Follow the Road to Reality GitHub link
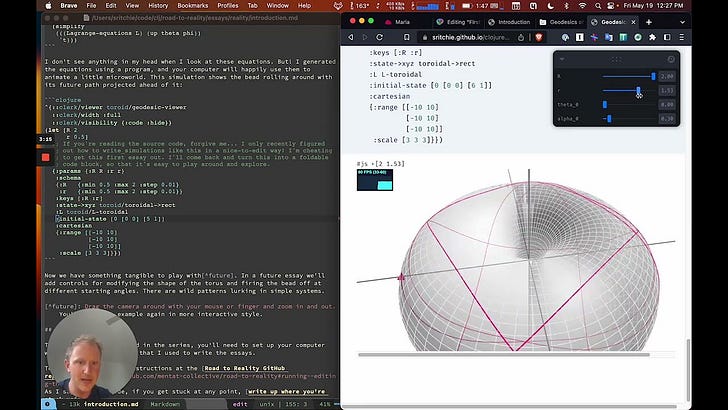728x410 pixels. coord(245,368)
